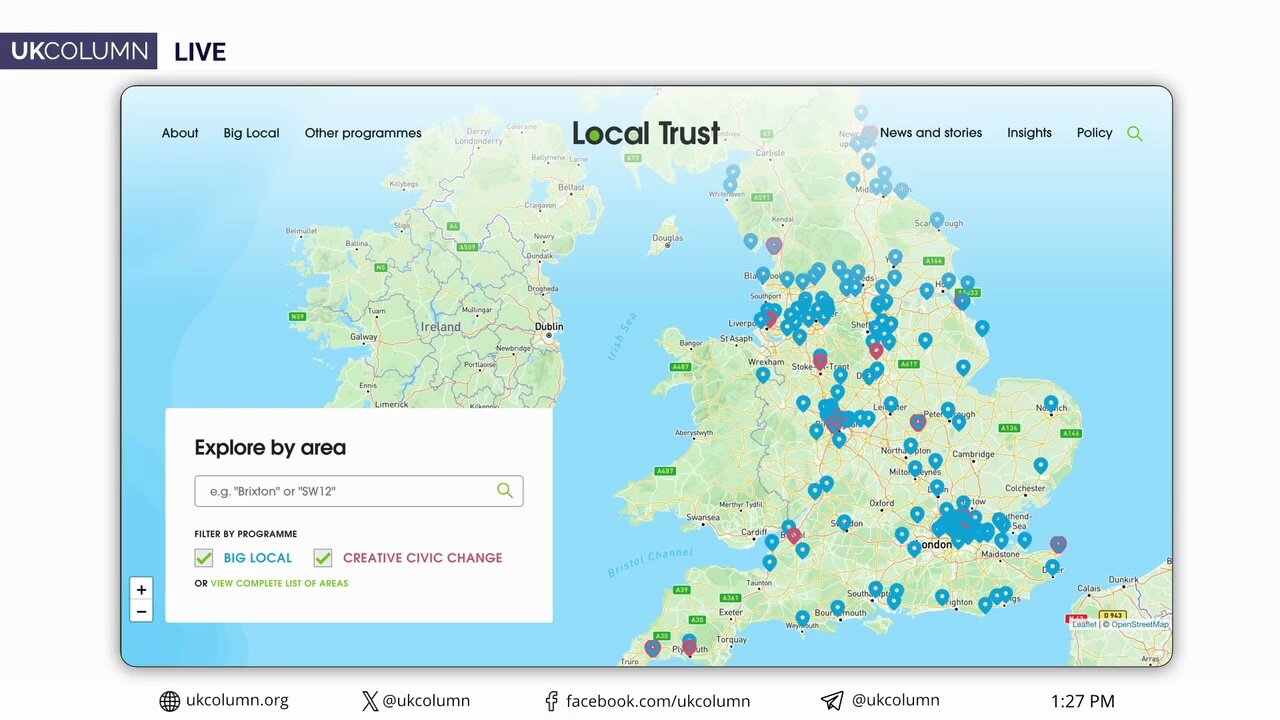1280x720 pixels.
Task: Open the Other programmes menu
Action: click(x=363, y=133)
